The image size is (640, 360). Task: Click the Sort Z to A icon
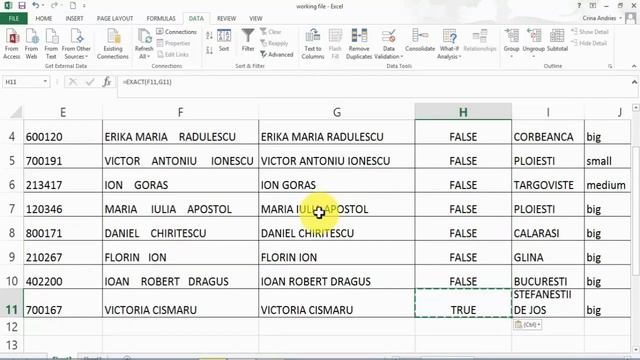click(209, 50)
